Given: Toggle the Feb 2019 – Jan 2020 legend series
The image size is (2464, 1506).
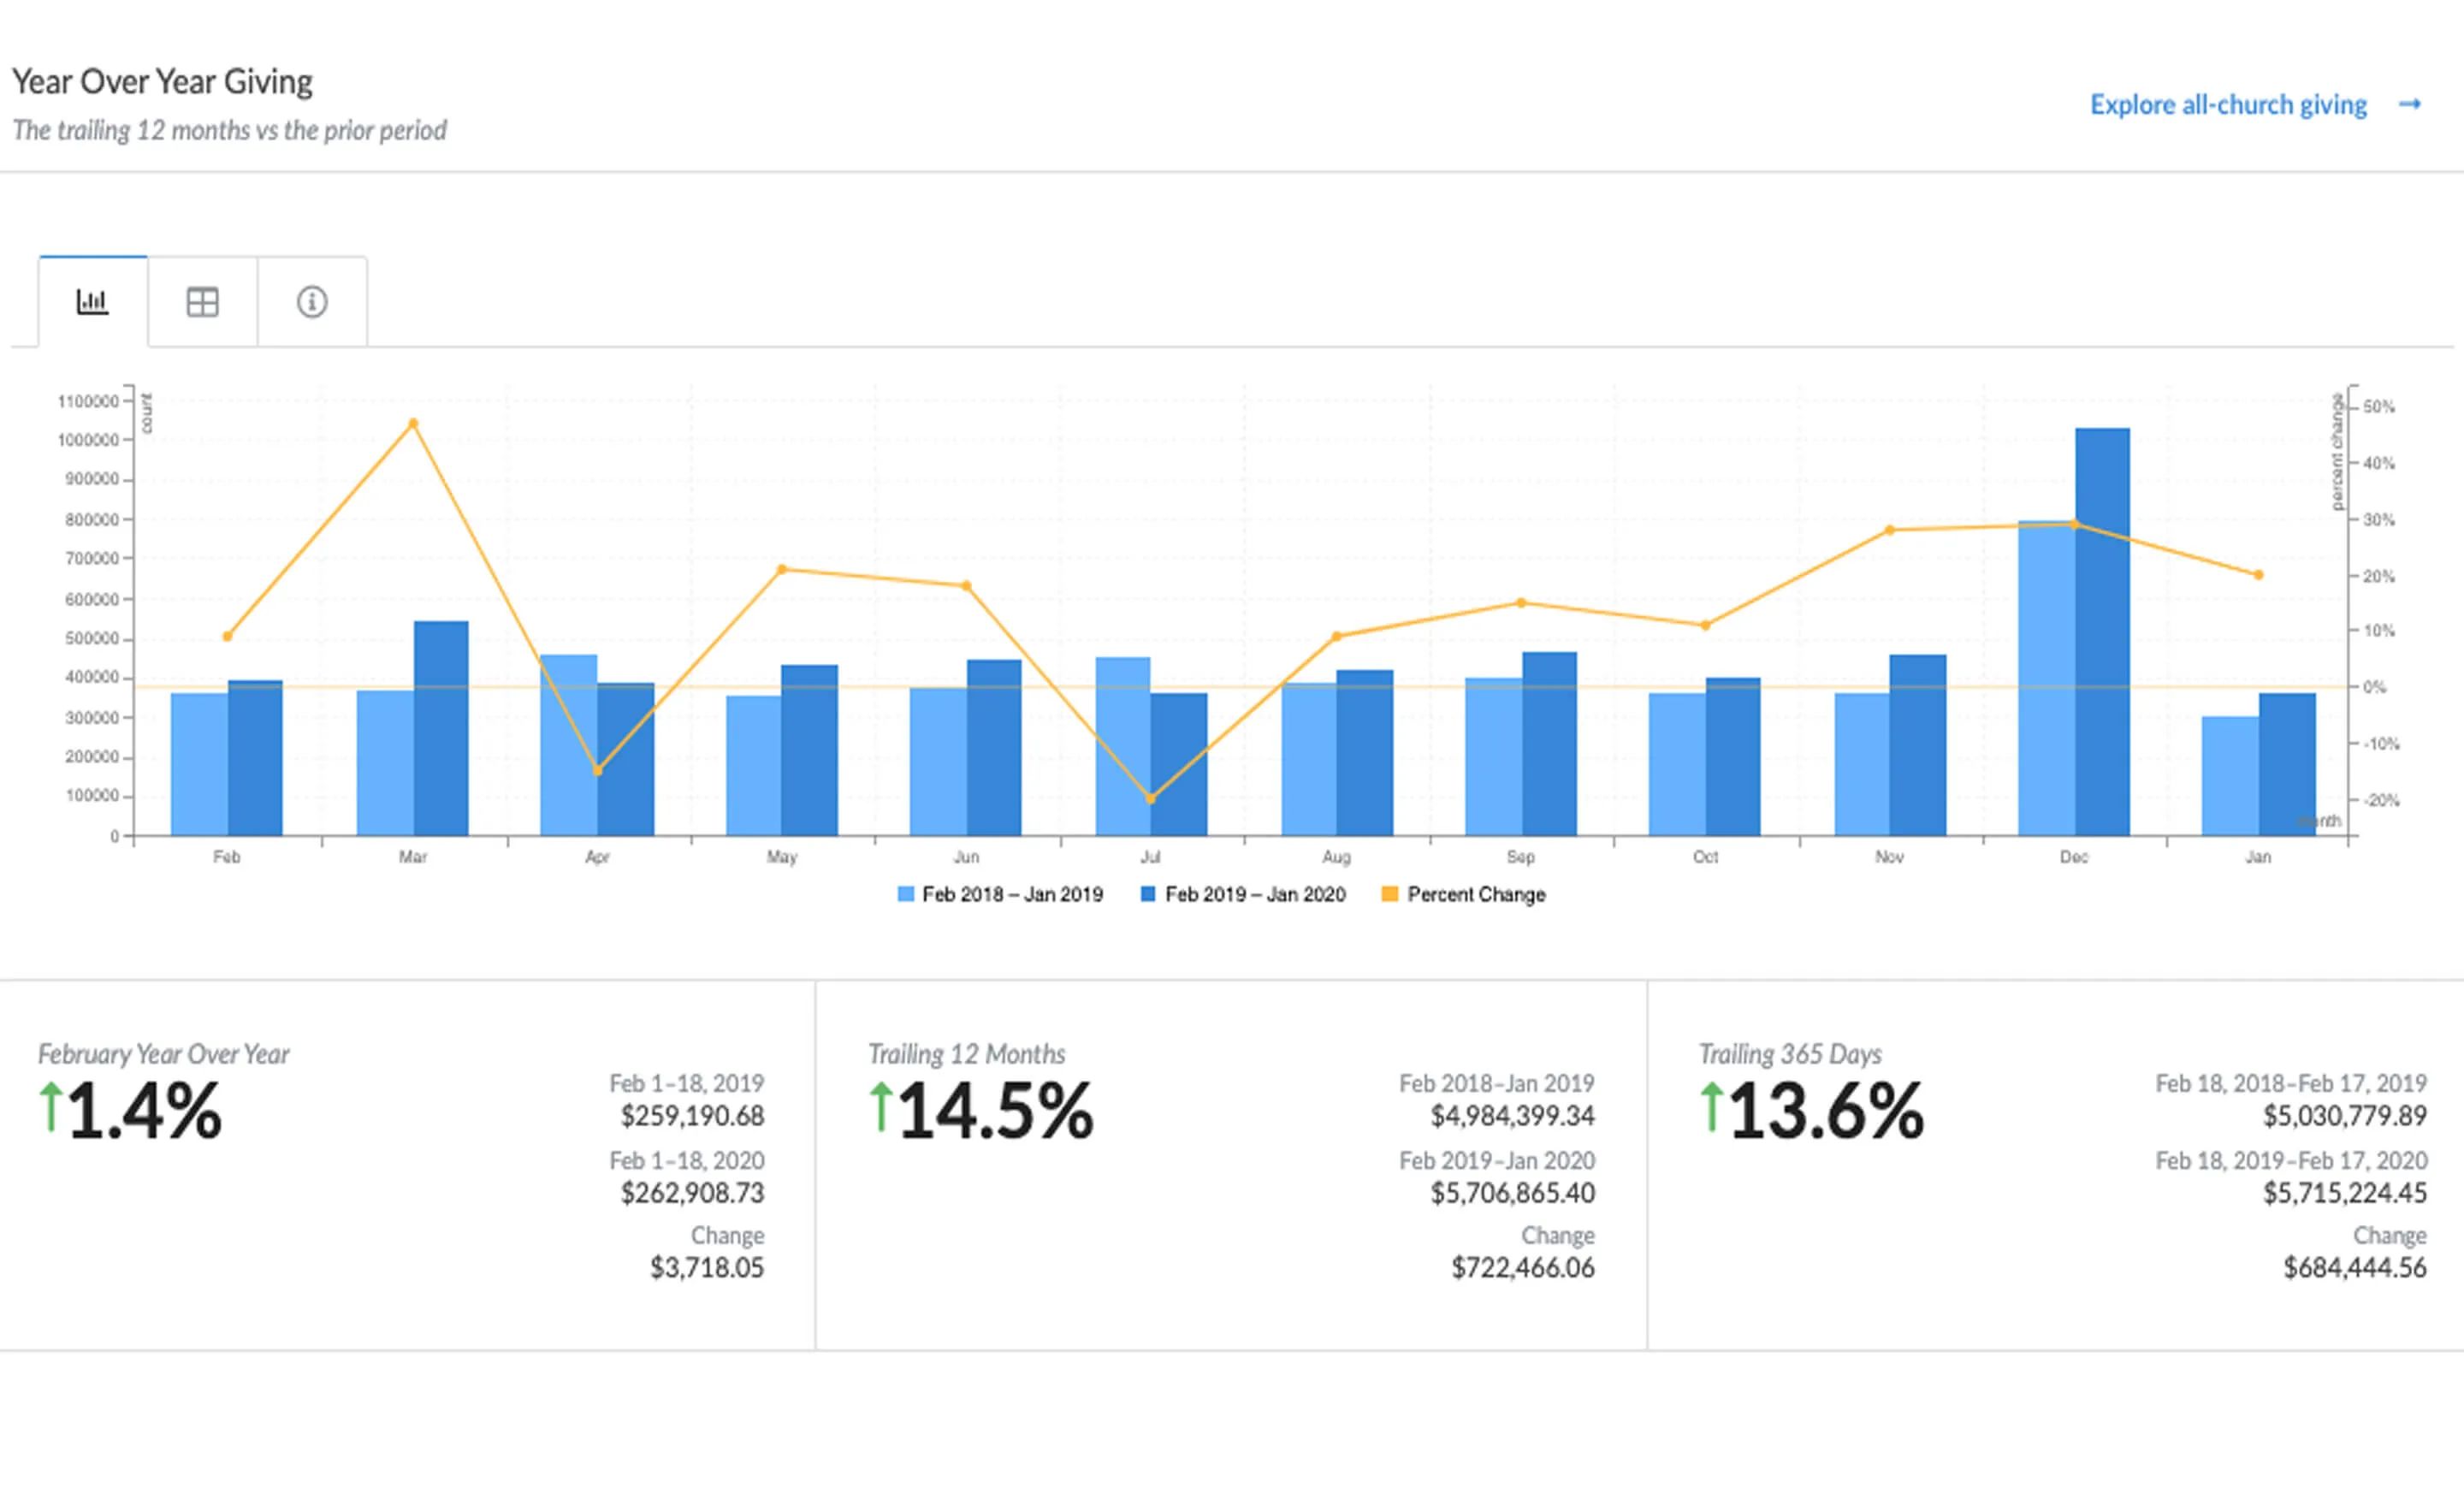Looking at the screenshot, I should point(1254,895).
